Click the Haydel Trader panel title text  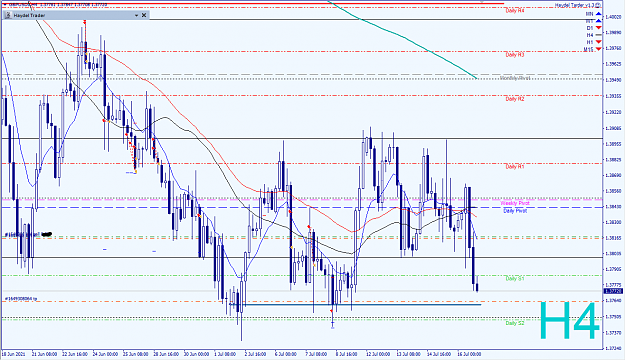[x=29, y=15]
